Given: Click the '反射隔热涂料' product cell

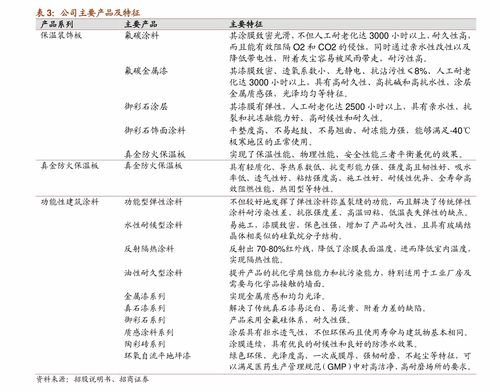Looking at the screenshot, I should (x=149, y=249).
